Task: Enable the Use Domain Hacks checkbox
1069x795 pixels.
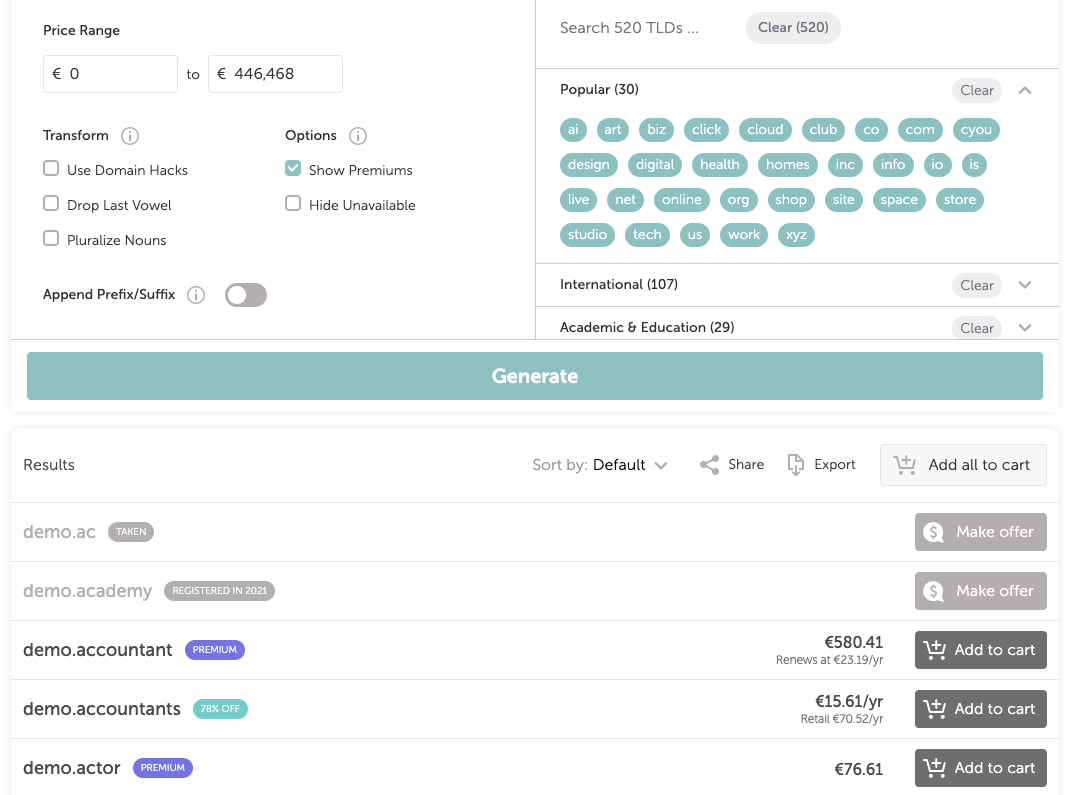Action: (x=51, y=169)
